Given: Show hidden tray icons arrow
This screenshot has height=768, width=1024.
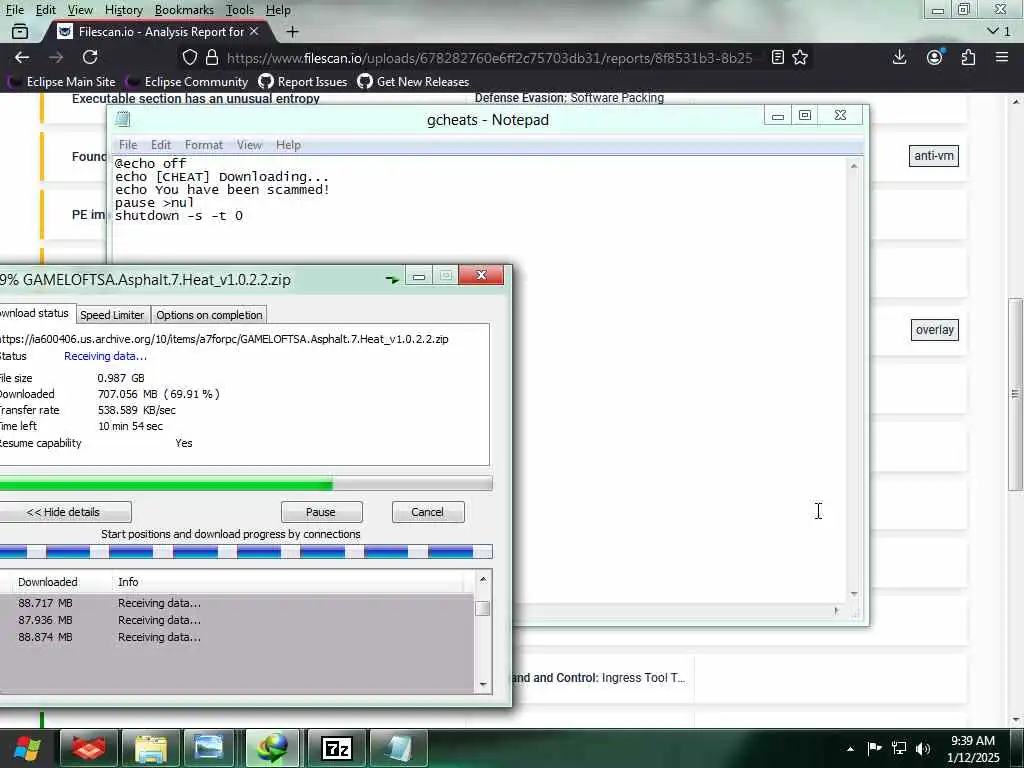Looking at the screenshot, I should tap(850, 749).
